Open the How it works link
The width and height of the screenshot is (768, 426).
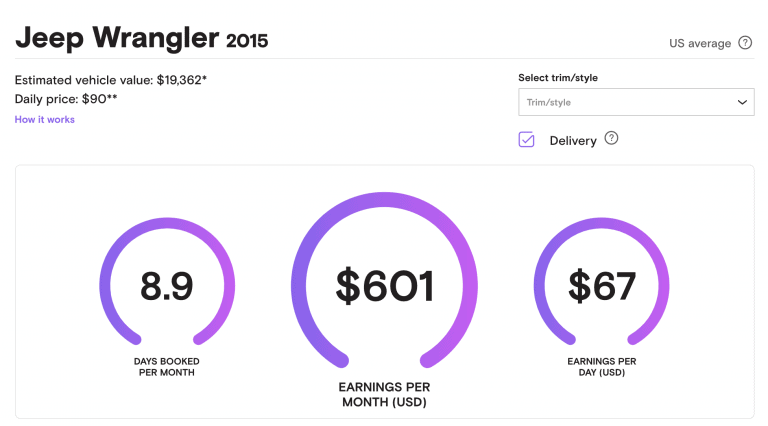point(45,120)
